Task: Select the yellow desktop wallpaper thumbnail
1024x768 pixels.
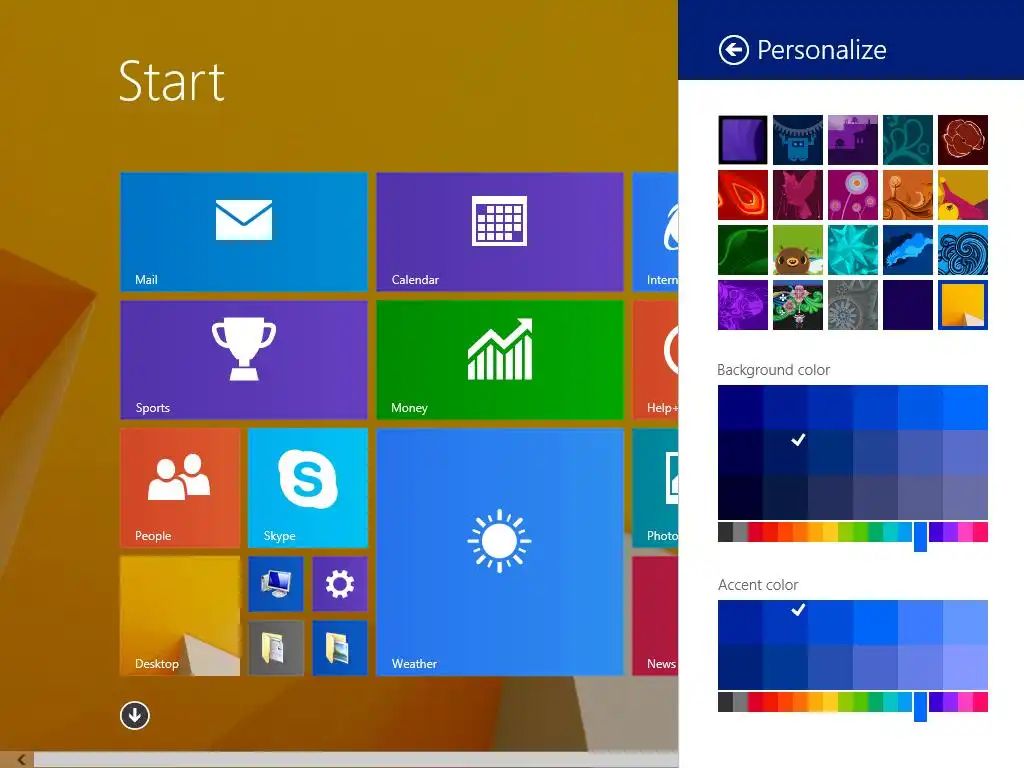Action: 963,305
